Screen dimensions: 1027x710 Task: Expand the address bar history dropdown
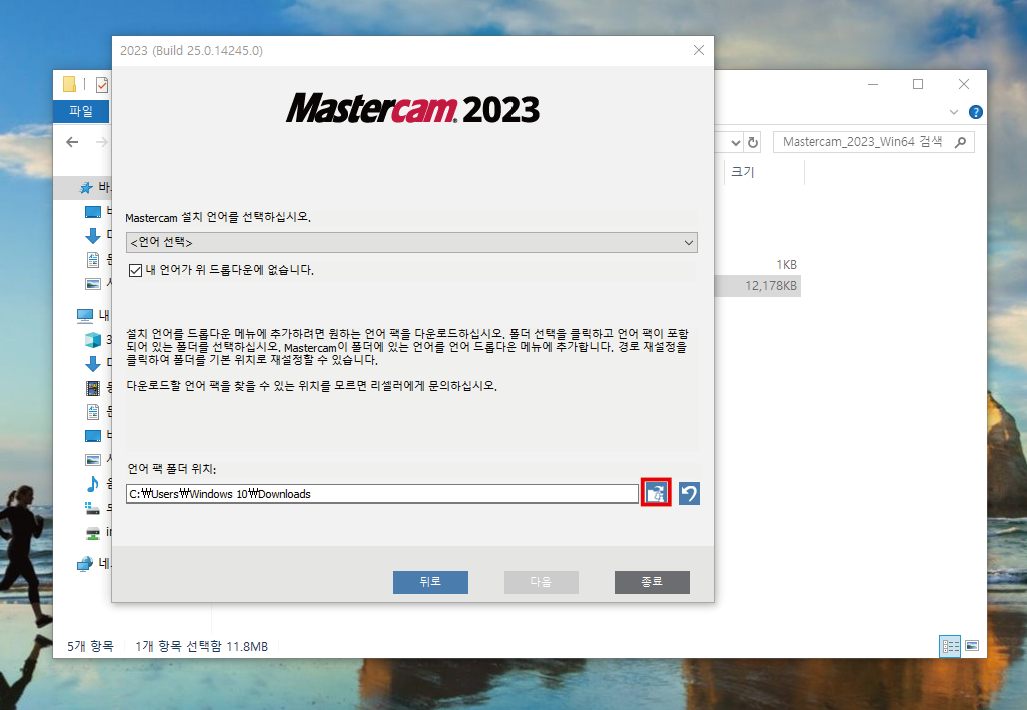pyautogui.click(x=736, y=142)
